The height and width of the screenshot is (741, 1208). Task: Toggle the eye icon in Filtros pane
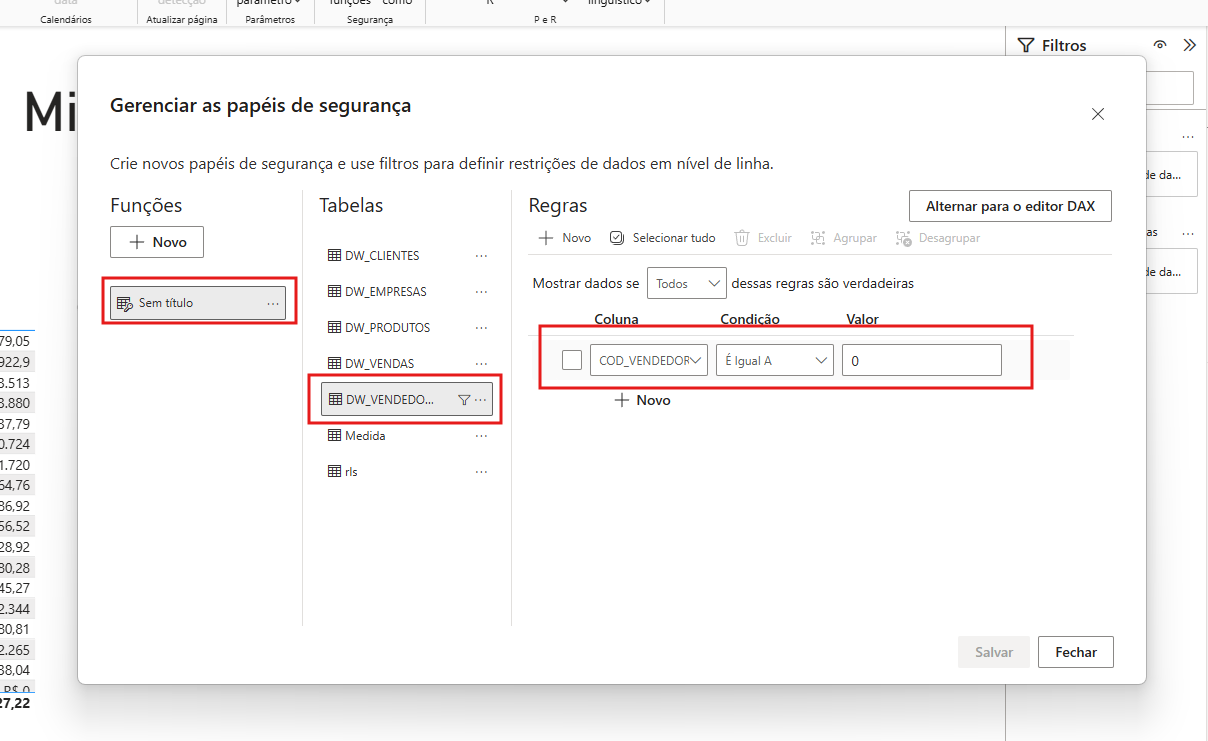(x=1160, y=45)
